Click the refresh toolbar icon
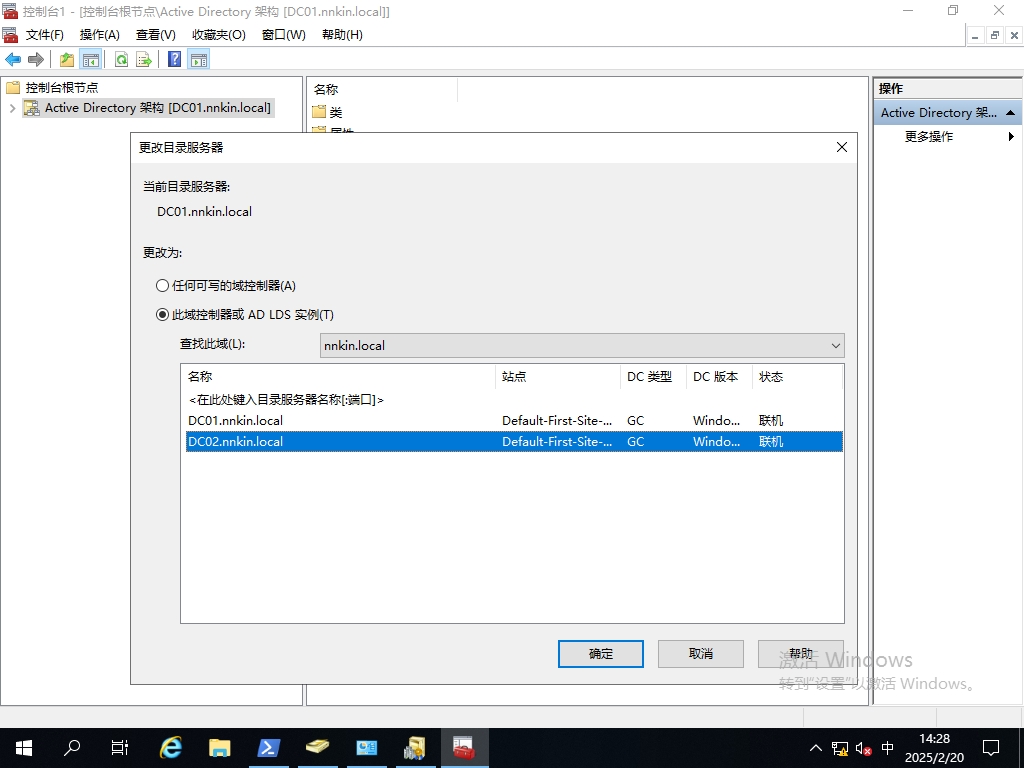This screenshot has height=768, width=1024. click(x=121, y=60)
